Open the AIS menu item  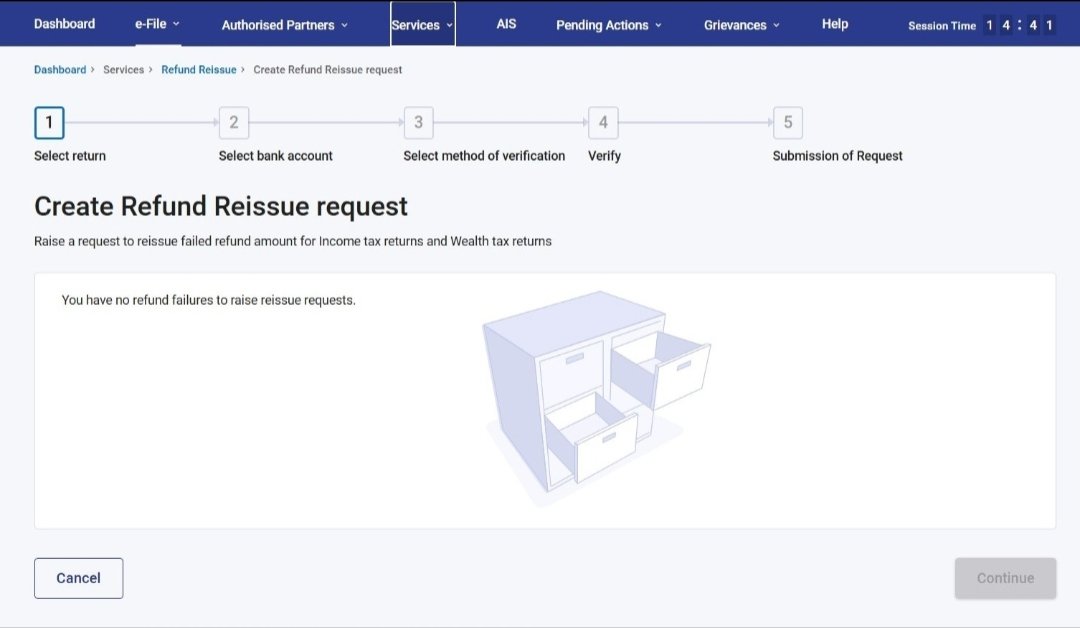pos(506,24)
